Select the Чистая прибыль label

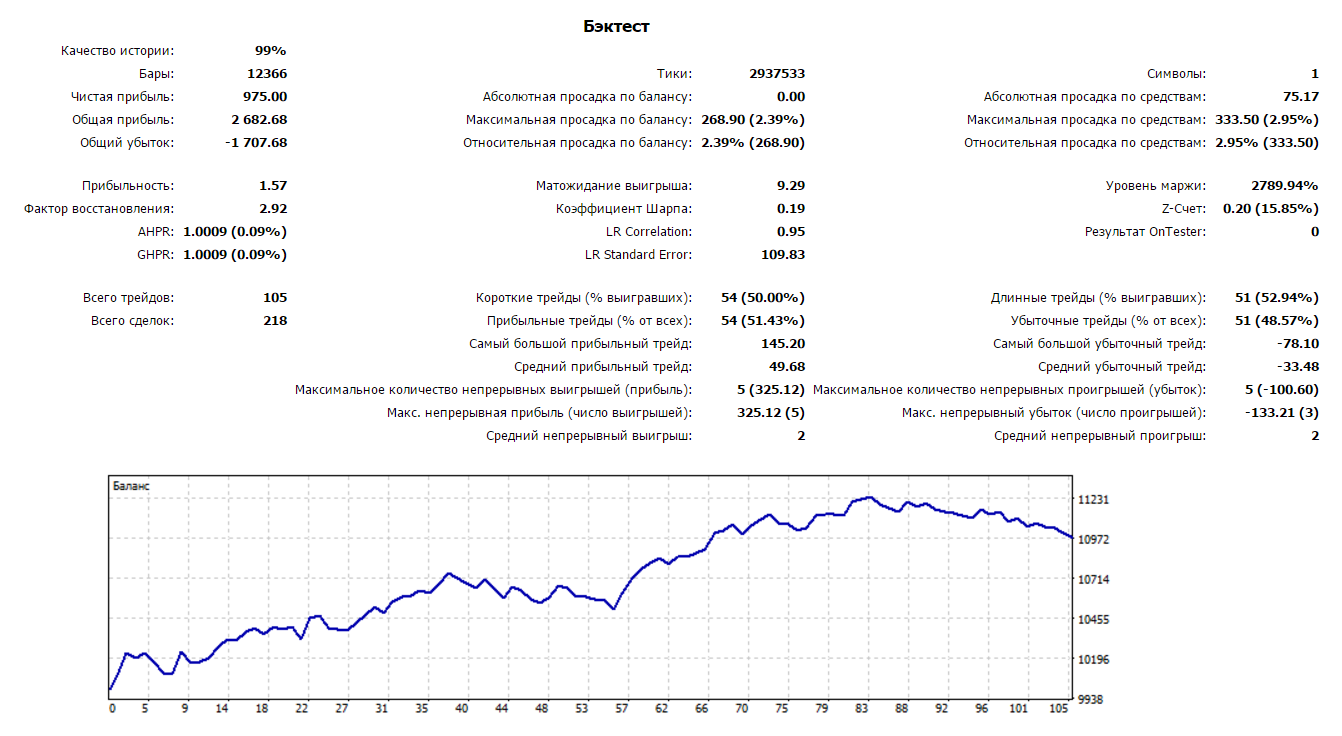tap(122, 97)
